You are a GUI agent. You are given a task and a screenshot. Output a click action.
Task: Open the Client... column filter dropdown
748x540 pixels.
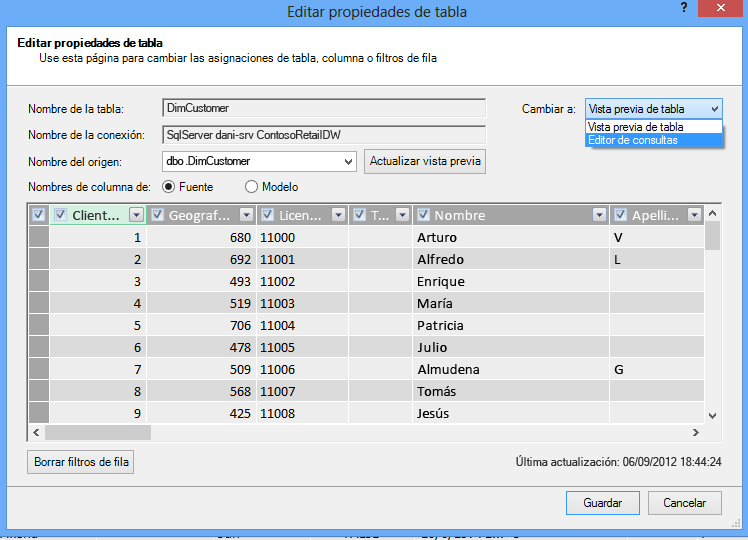pos(136,215)
